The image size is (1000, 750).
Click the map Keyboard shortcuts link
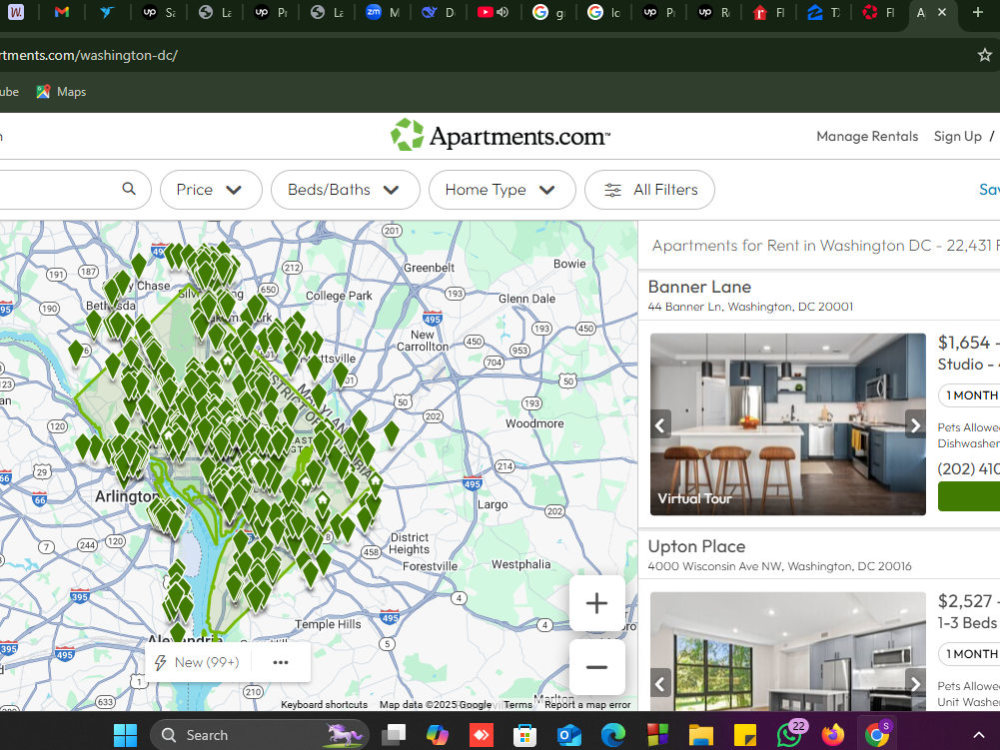coord(324,705)
